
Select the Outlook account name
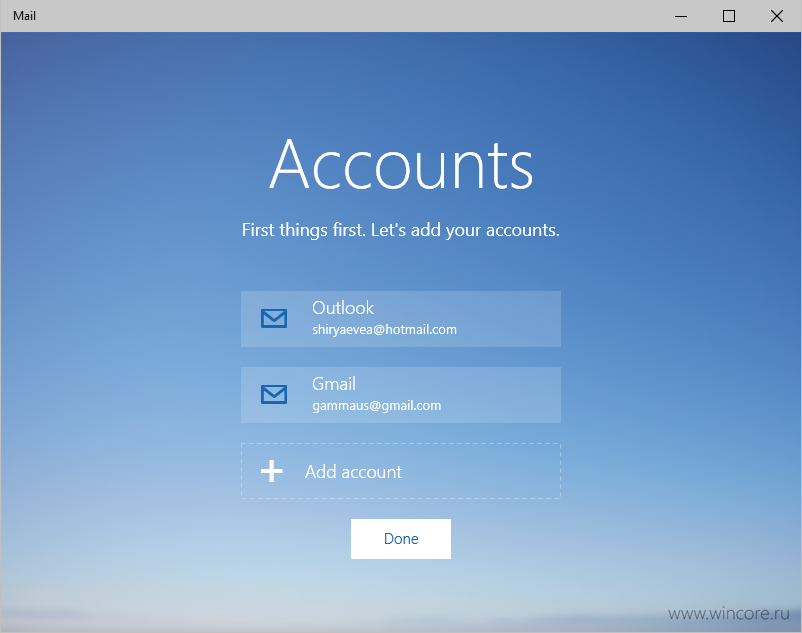343,308
